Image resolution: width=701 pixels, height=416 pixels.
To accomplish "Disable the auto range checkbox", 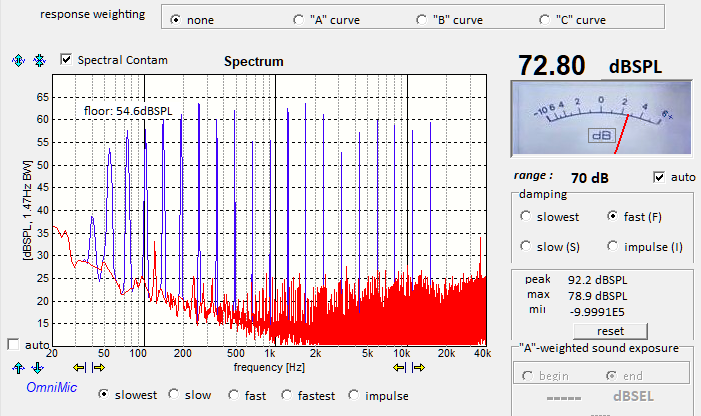I will [x=658, y=177].
